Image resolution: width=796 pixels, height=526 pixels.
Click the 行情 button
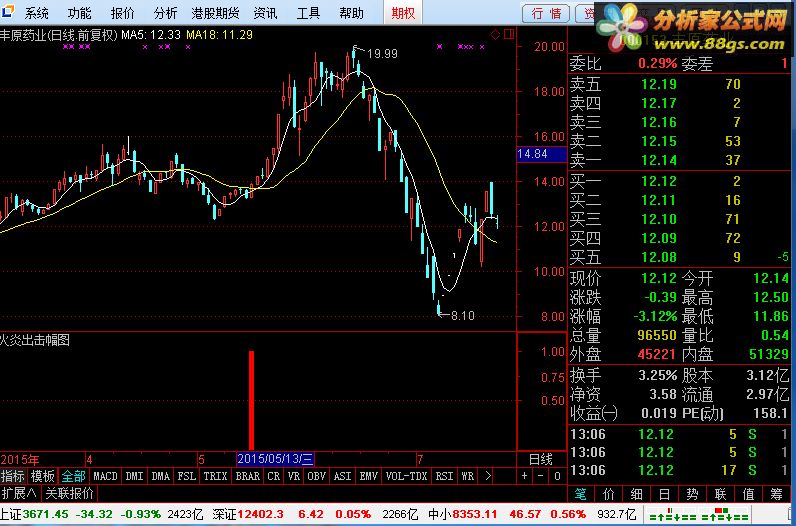point(546,14)
